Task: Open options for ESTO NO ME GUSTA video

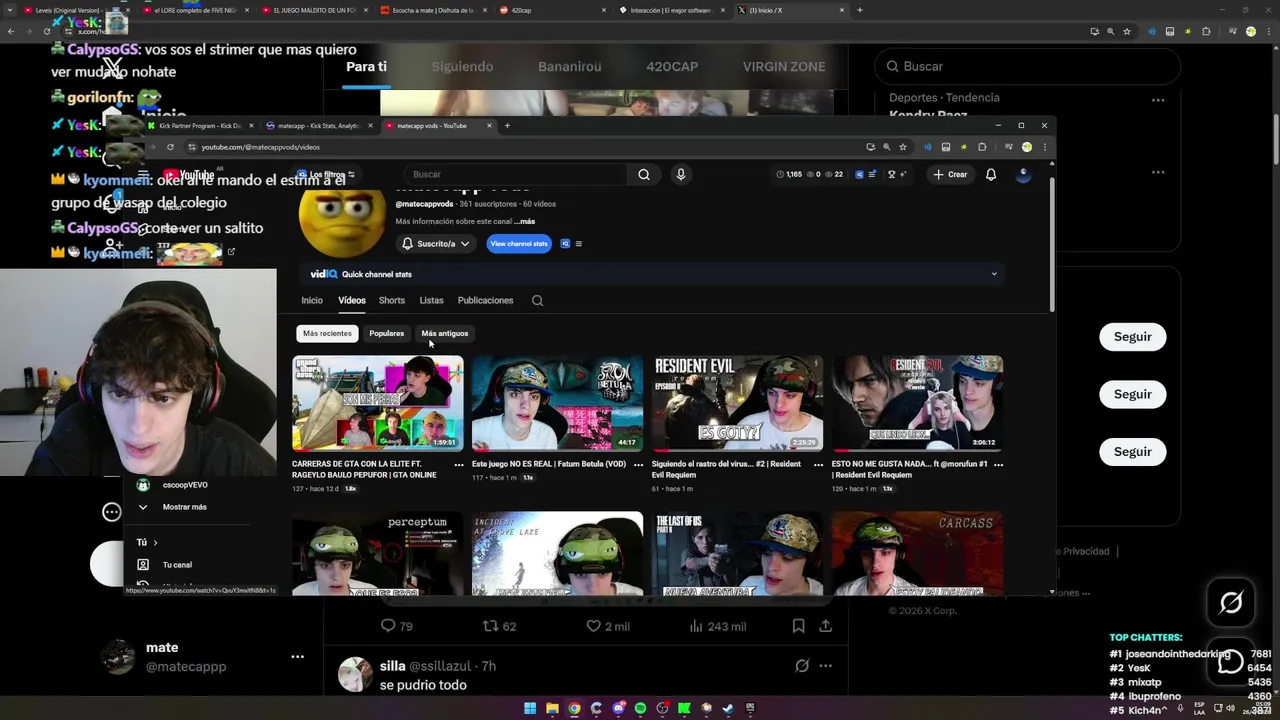Action: pos(998,464)
